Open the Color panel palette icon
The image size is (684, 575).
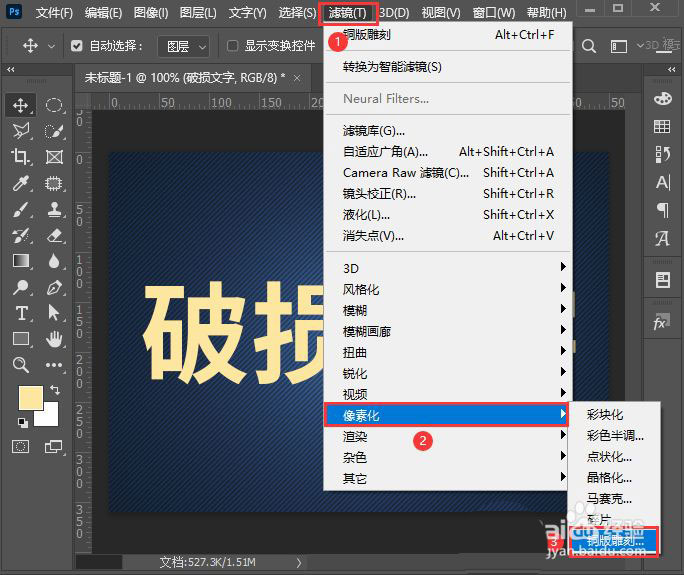point(663,99)
